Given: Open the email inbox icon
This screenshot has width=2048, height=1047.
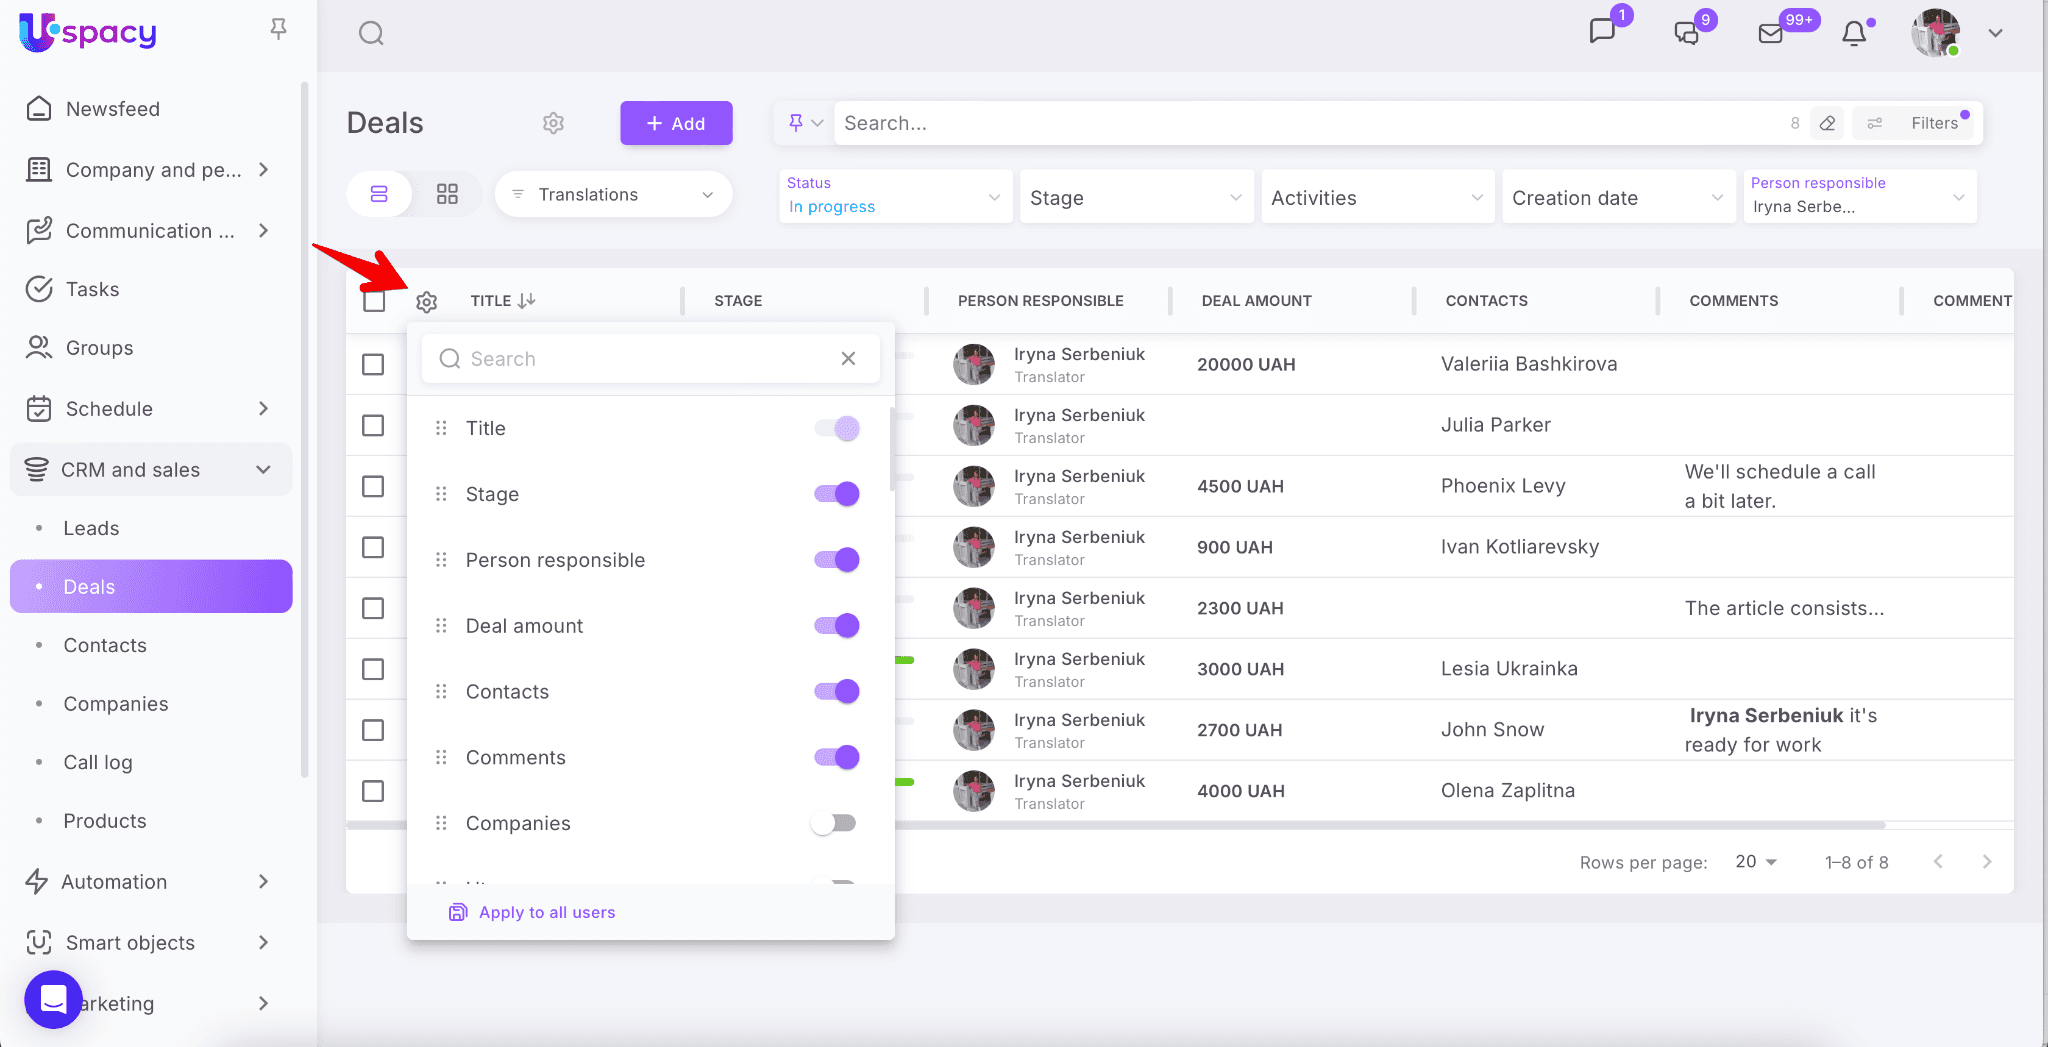Looking at the screenshot, I should pos(1771,34).
